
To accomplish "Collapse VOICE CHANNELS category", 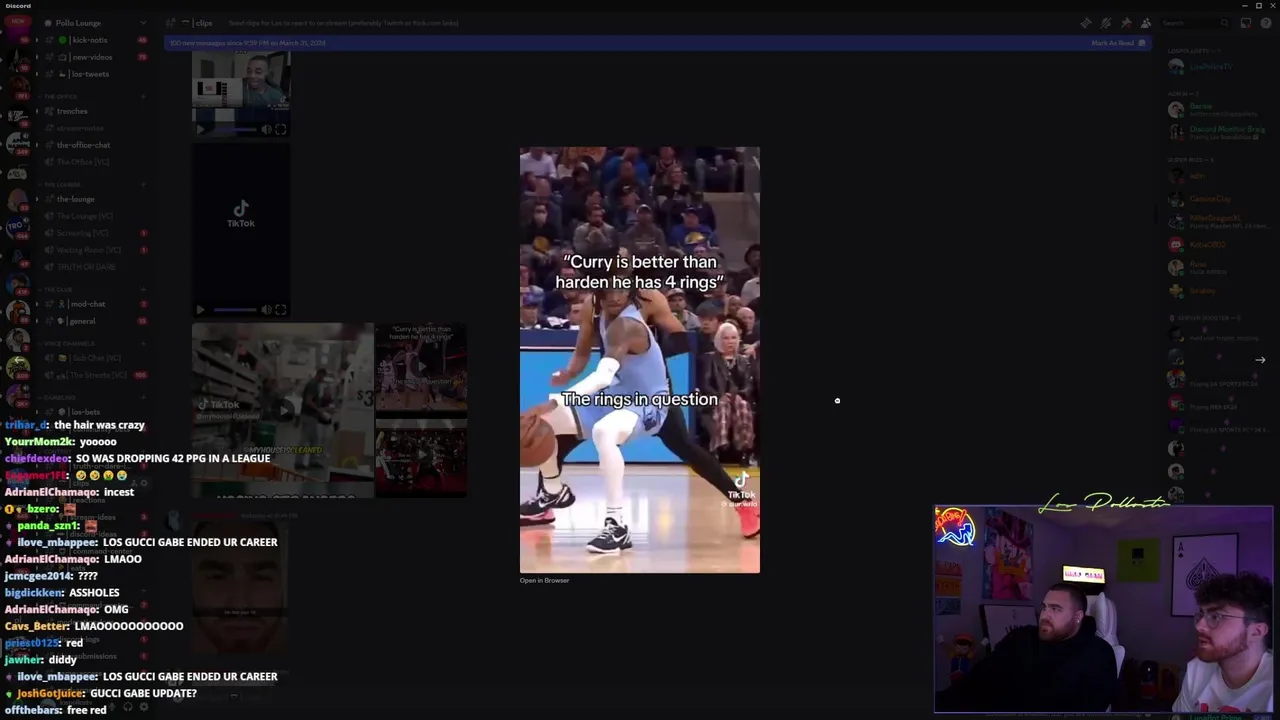I will (68, 344).
